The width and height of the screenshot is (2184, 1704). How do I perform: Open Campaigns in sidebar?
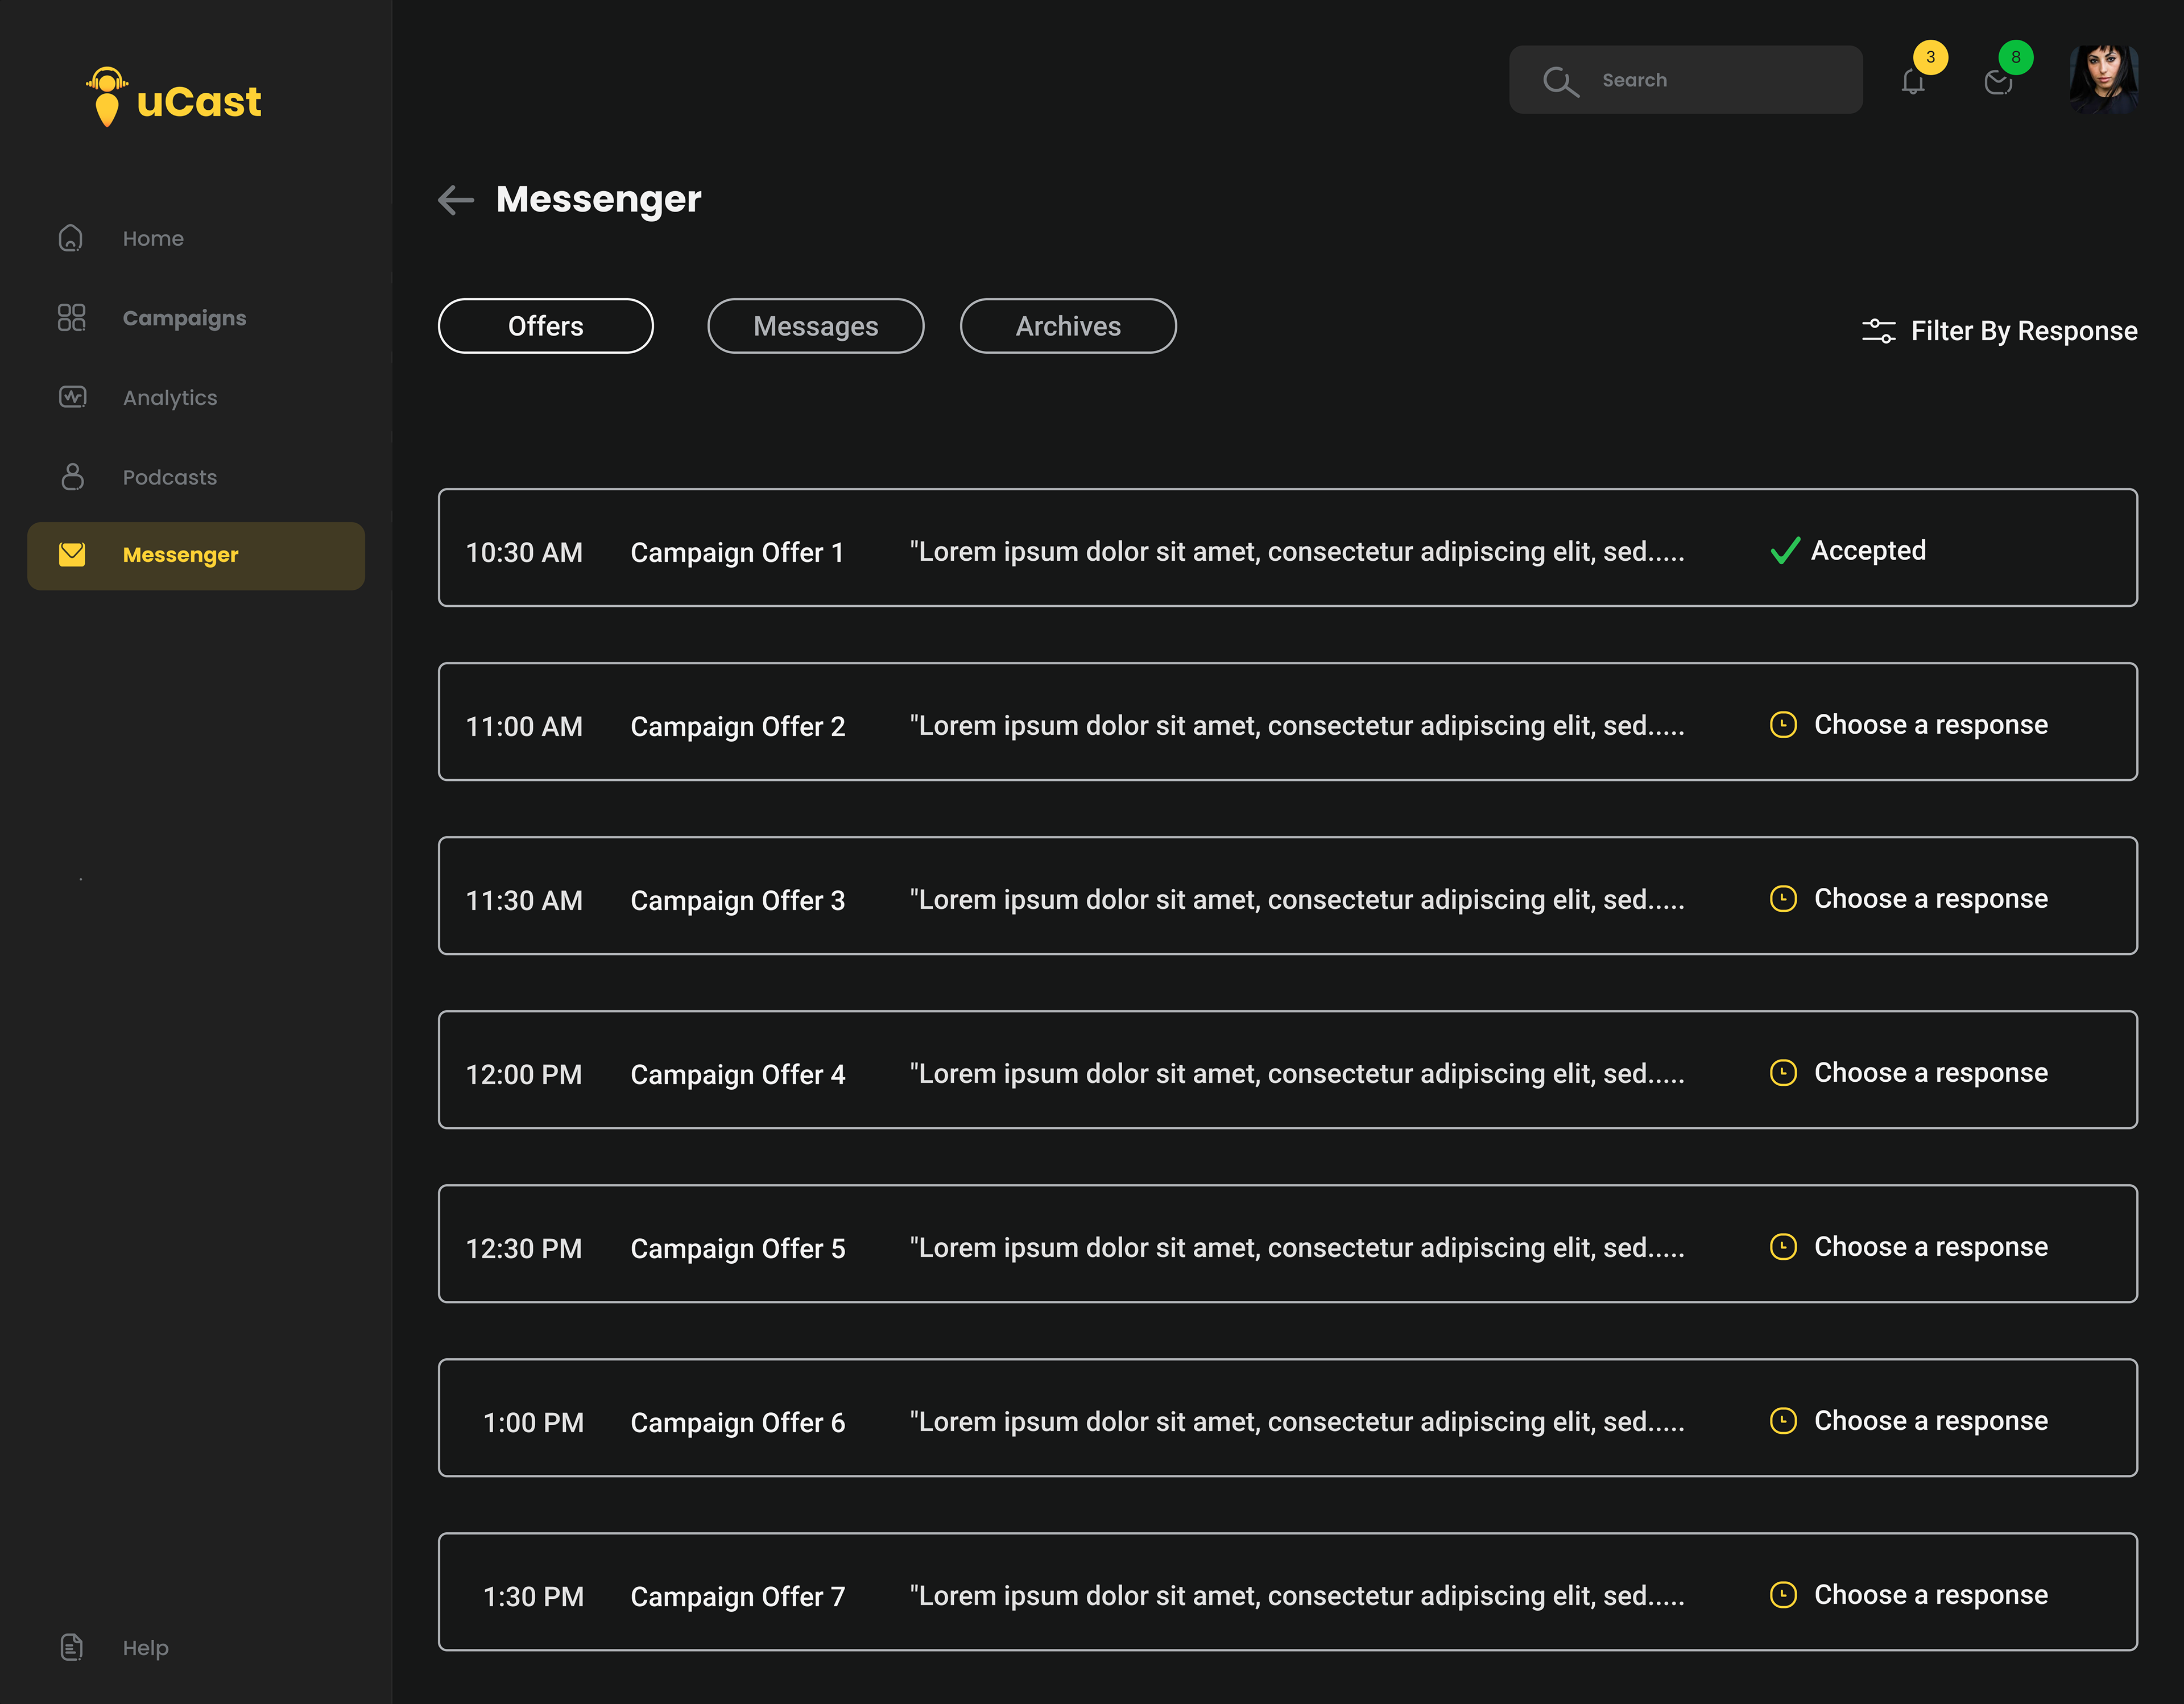click(x=184, y=318)
